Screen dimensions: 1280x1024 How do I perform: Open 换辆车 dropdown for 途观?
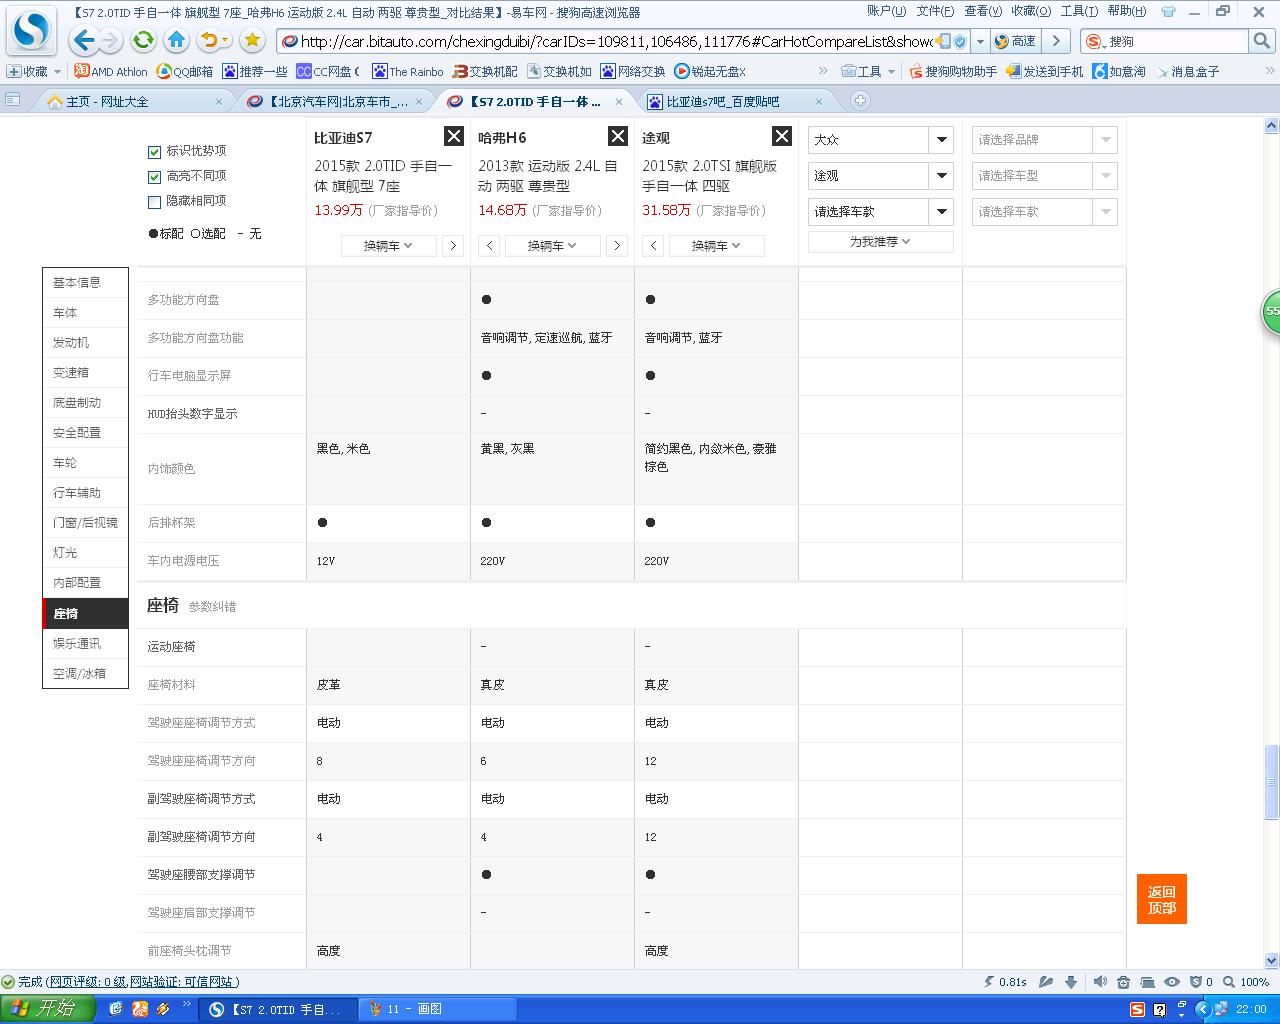pyautogui.click(x=717, y=246)
